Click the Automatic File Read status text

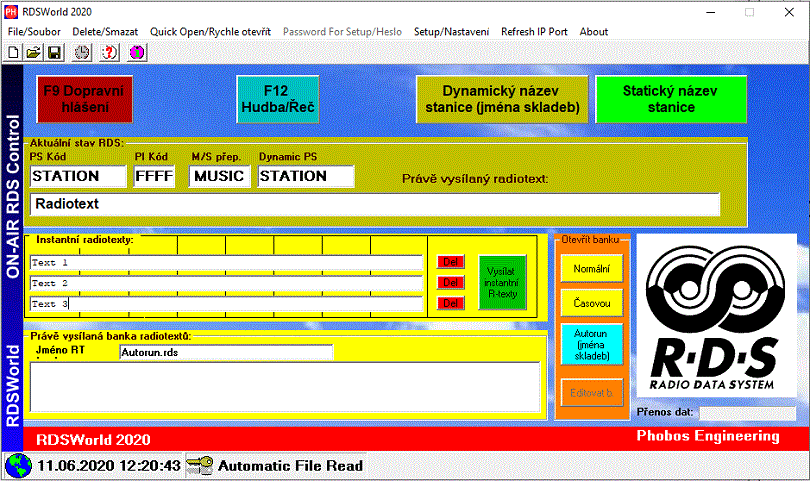pyautogui.click(x=290, y=466)
